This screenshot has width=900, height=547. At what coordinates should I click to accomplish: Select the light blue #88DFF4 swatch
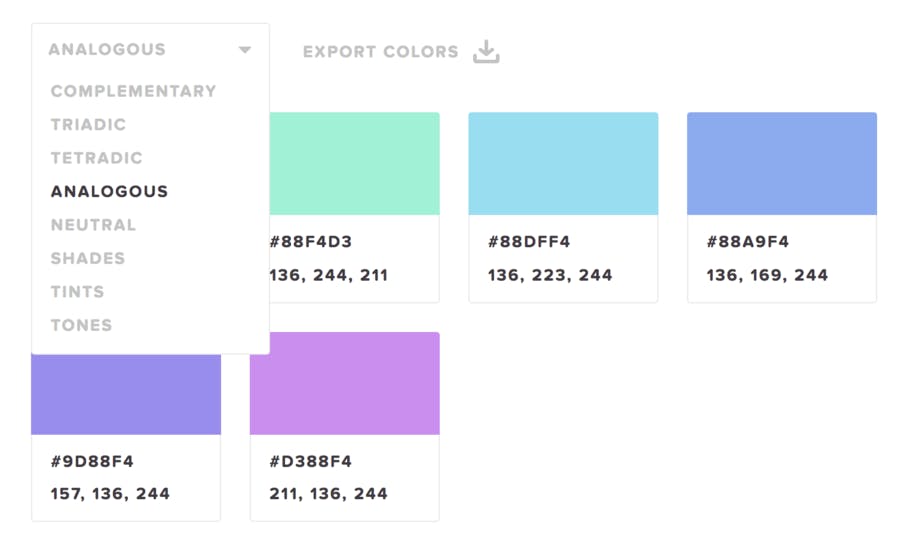click(563, 164)
